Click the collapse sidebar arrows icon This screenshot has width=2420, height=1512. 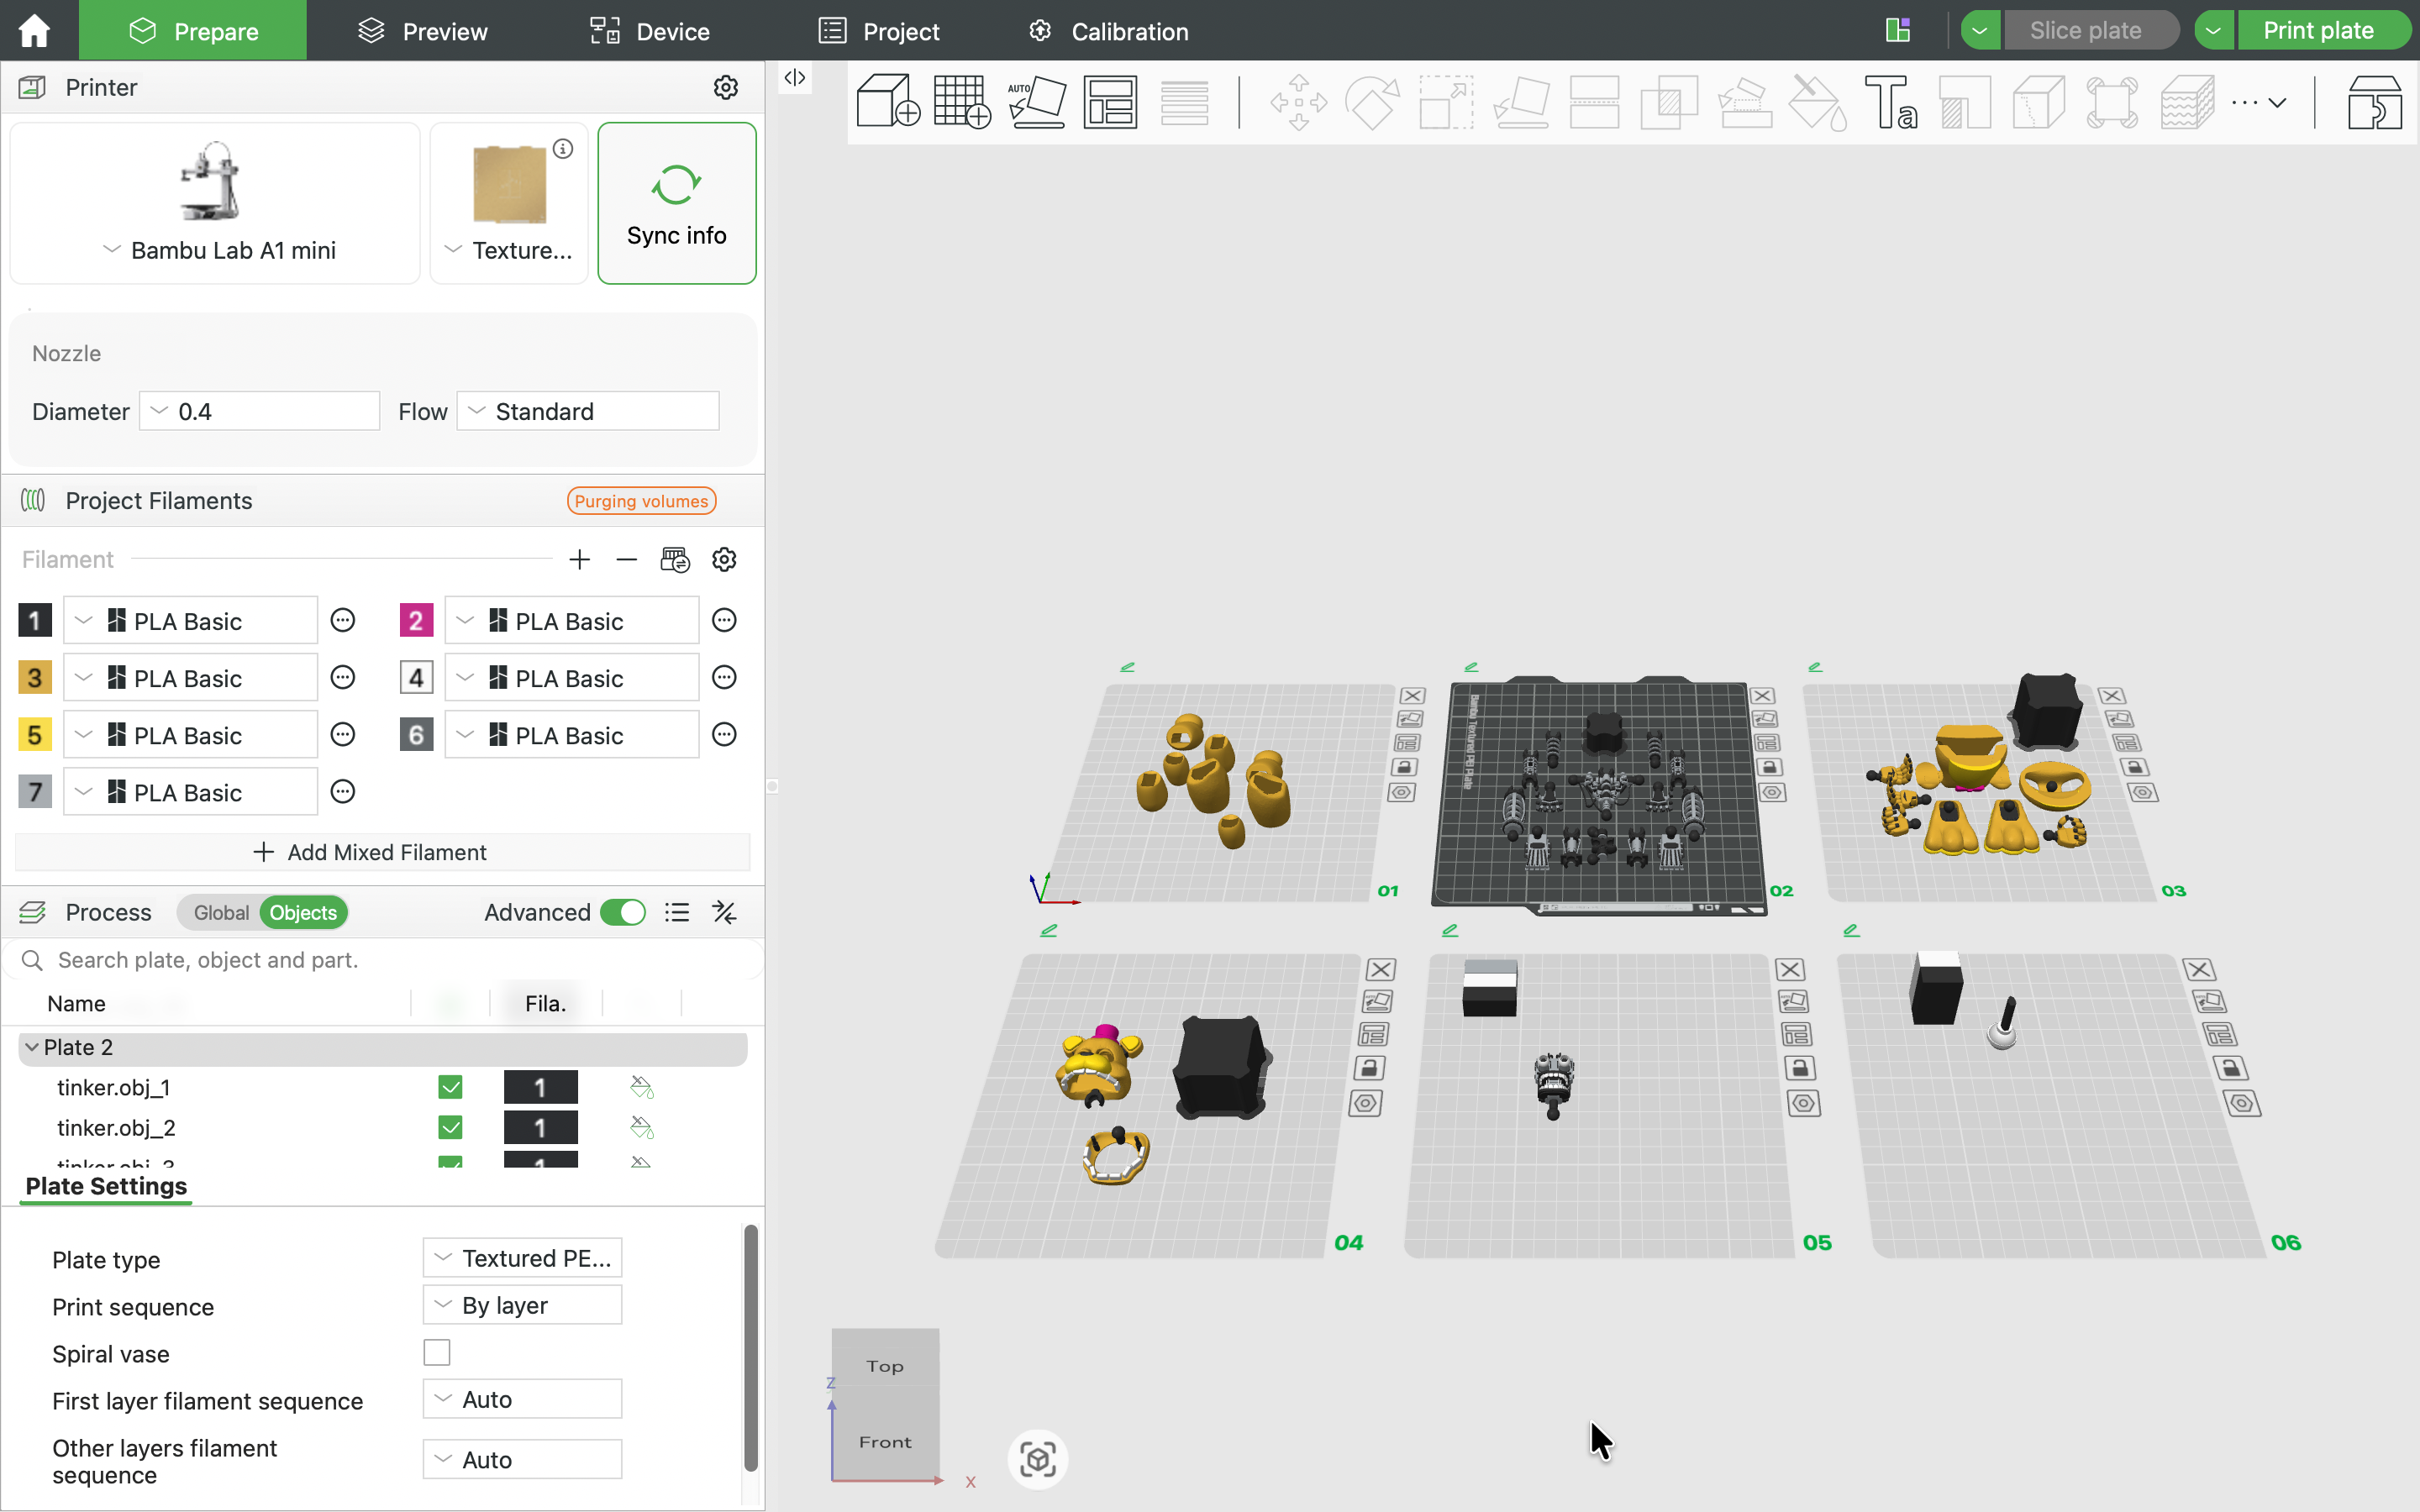tap(795, 77)
